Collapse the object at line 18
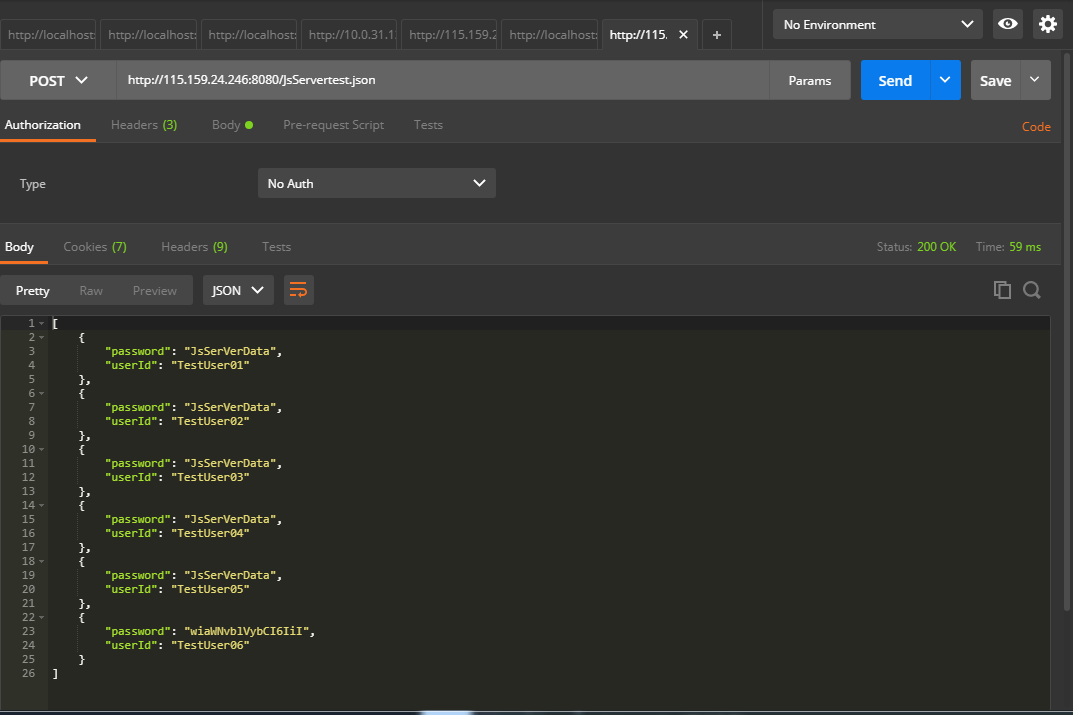This screenshot has height=715, width=1073. [42, 562]
